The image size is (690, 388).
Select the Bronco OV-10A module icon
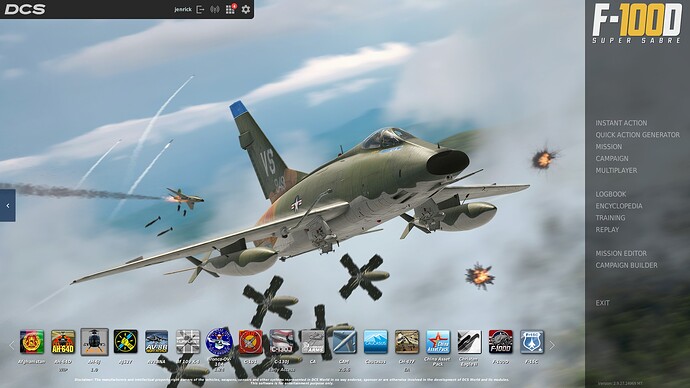219,342
